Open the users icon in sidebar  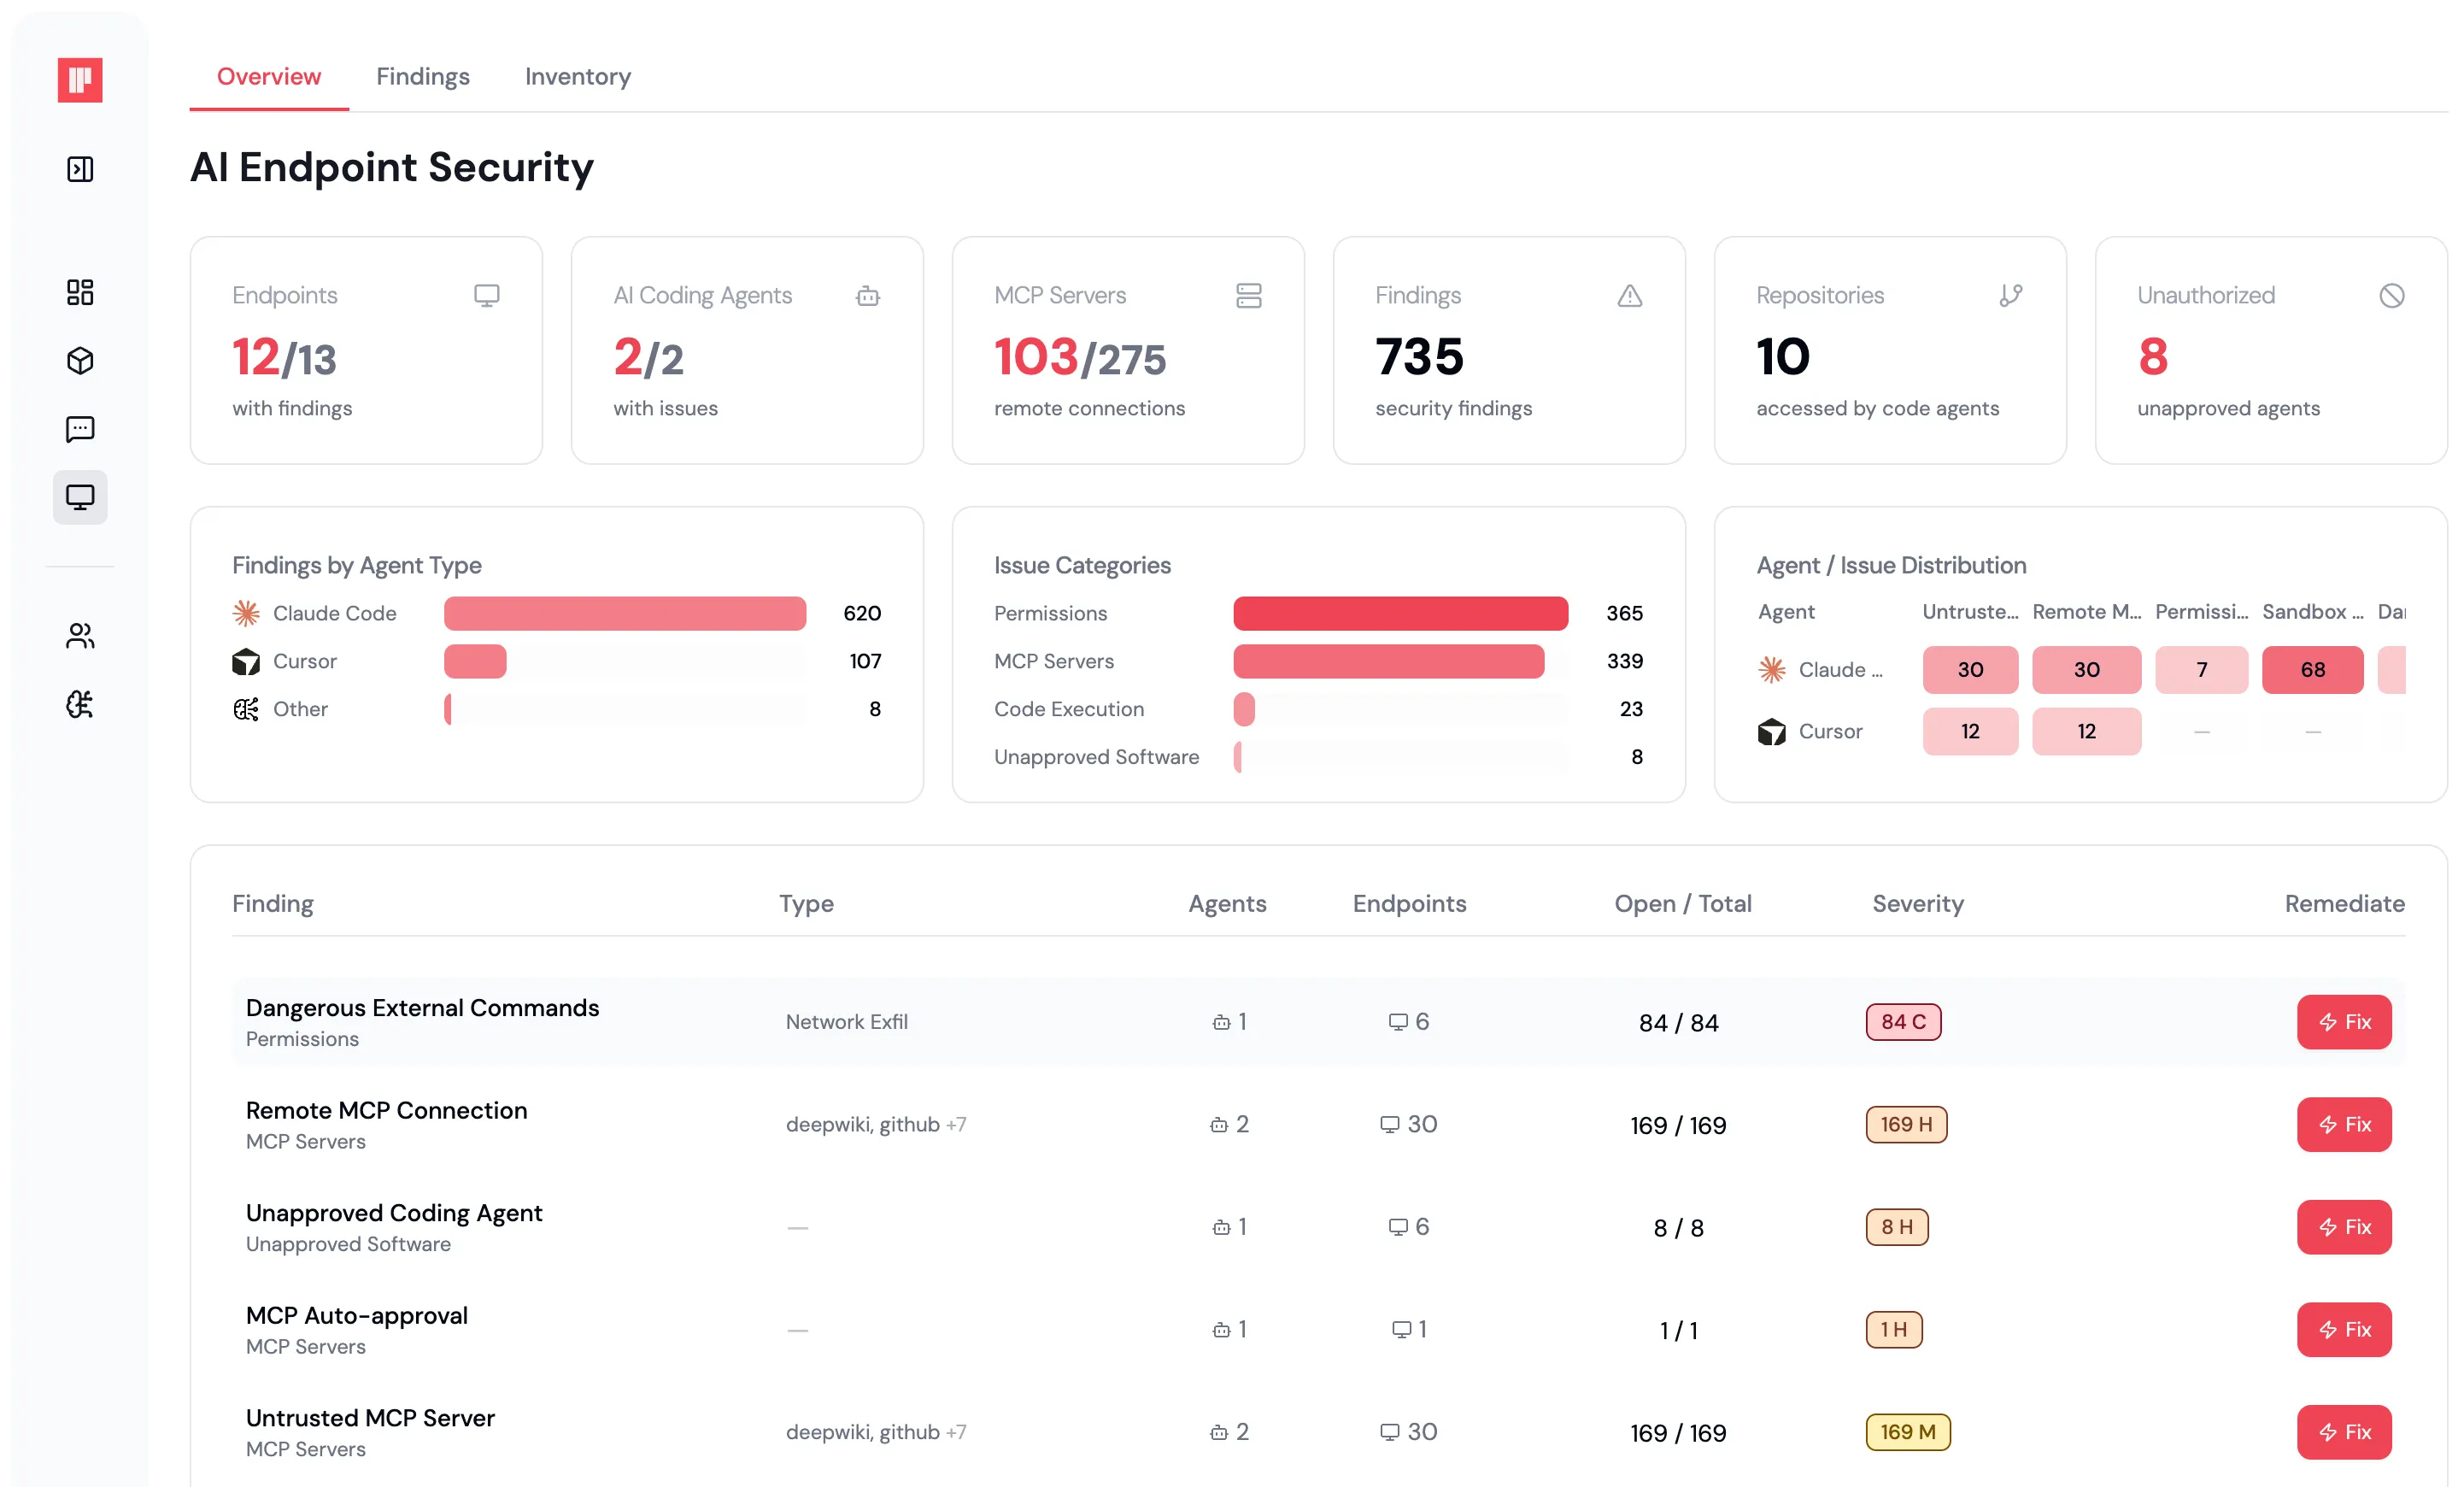[x=80, y=636]
